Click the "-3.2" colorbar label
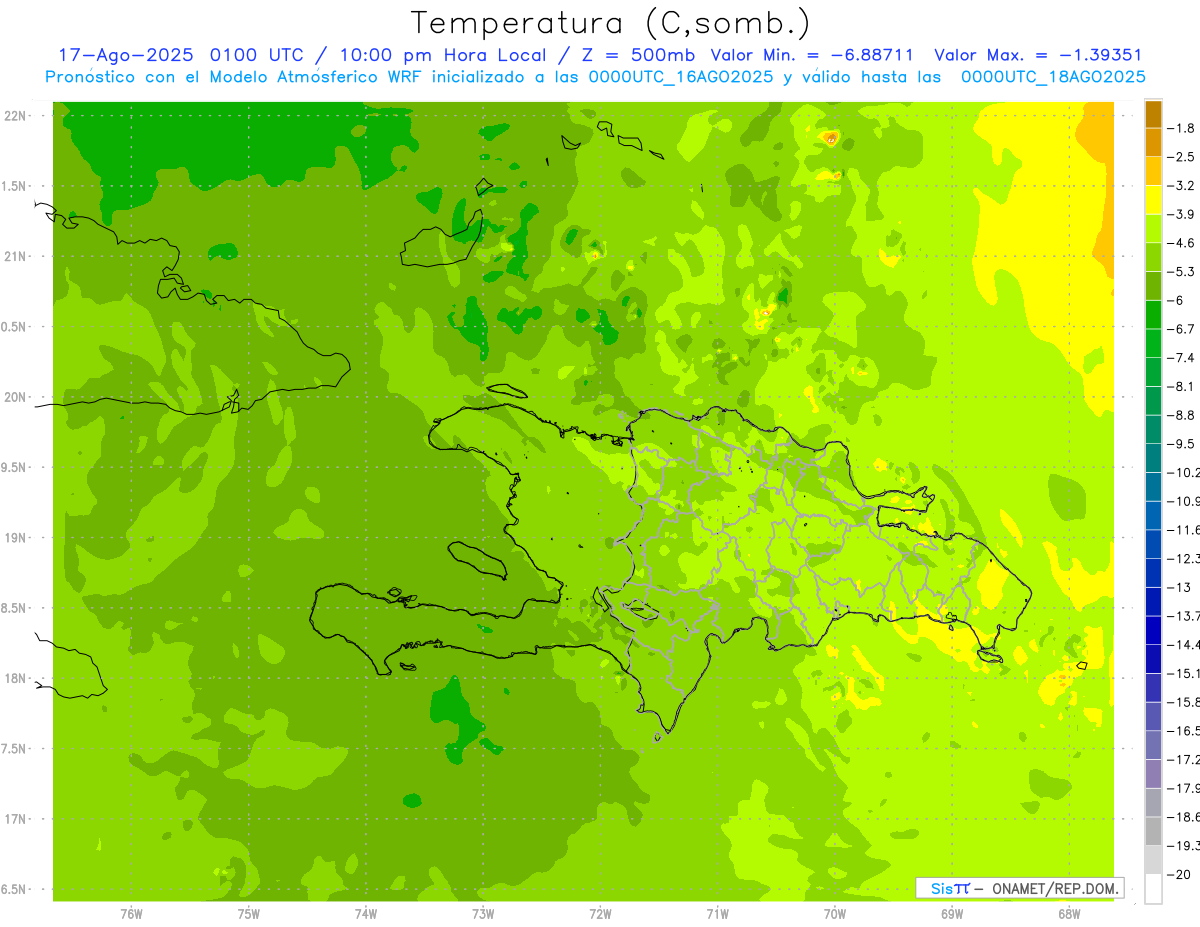This screenshot has height=927, width=1200. [x=1183, y=185]
